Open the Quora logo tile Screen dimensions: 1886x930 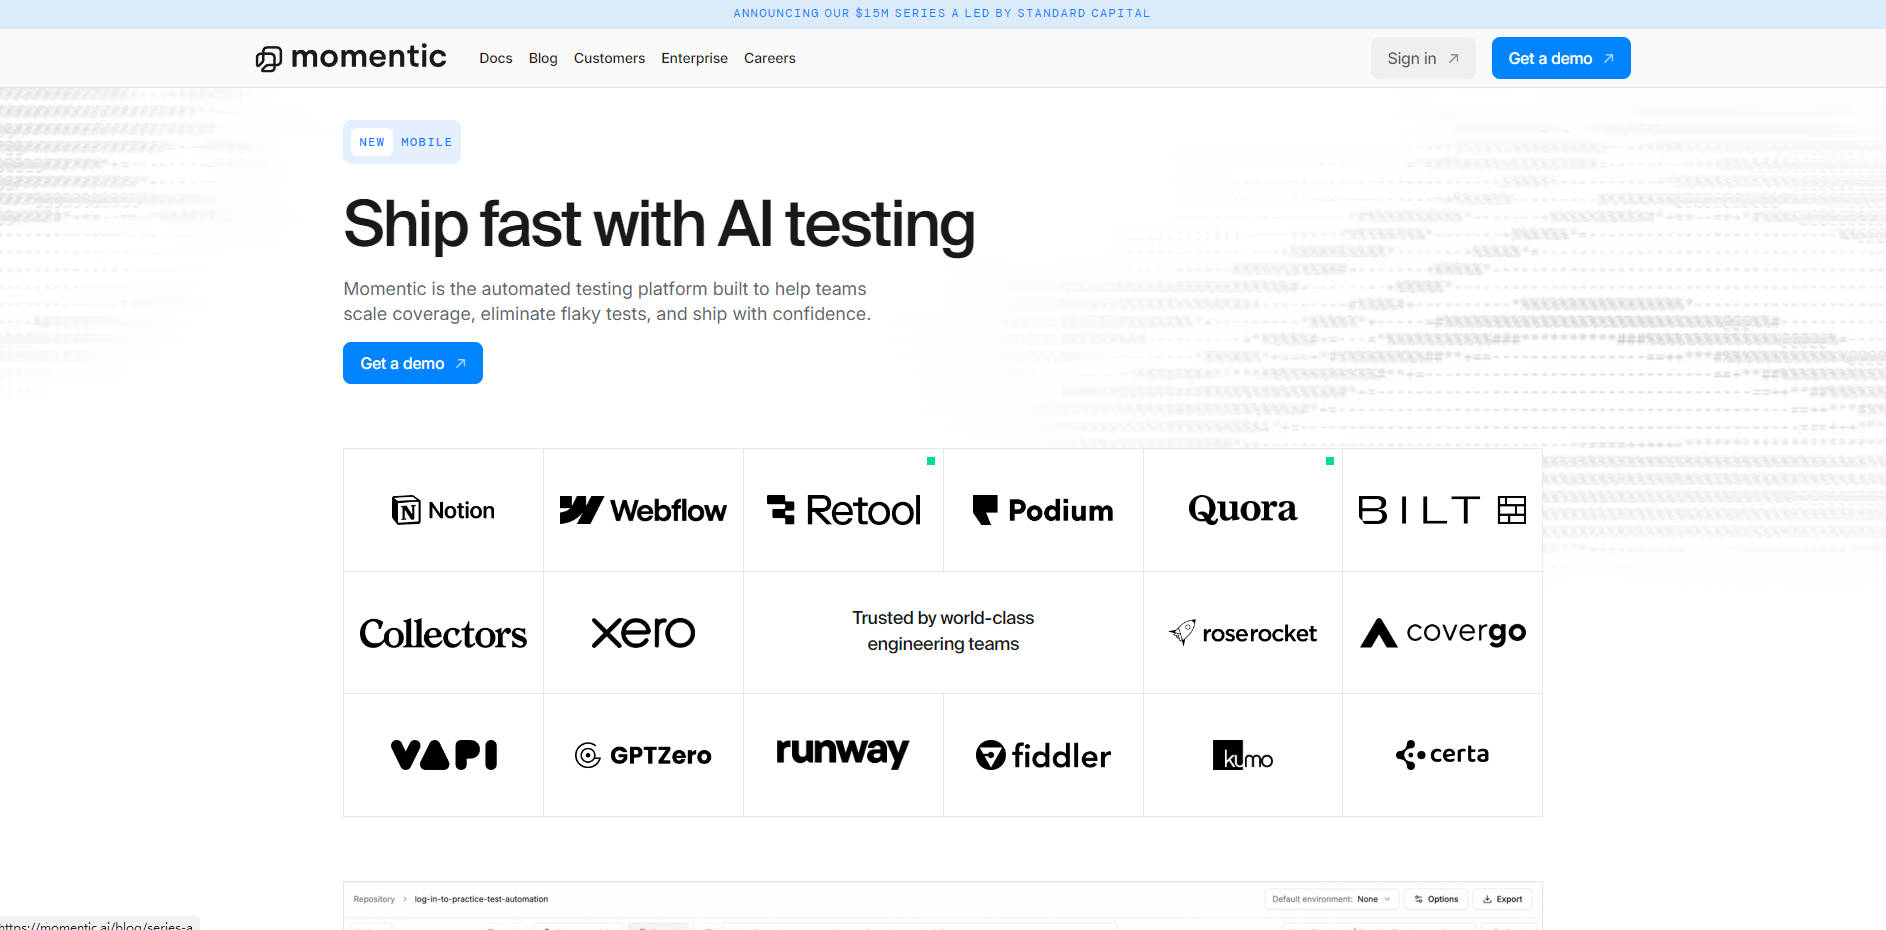tap(1242, 510)
